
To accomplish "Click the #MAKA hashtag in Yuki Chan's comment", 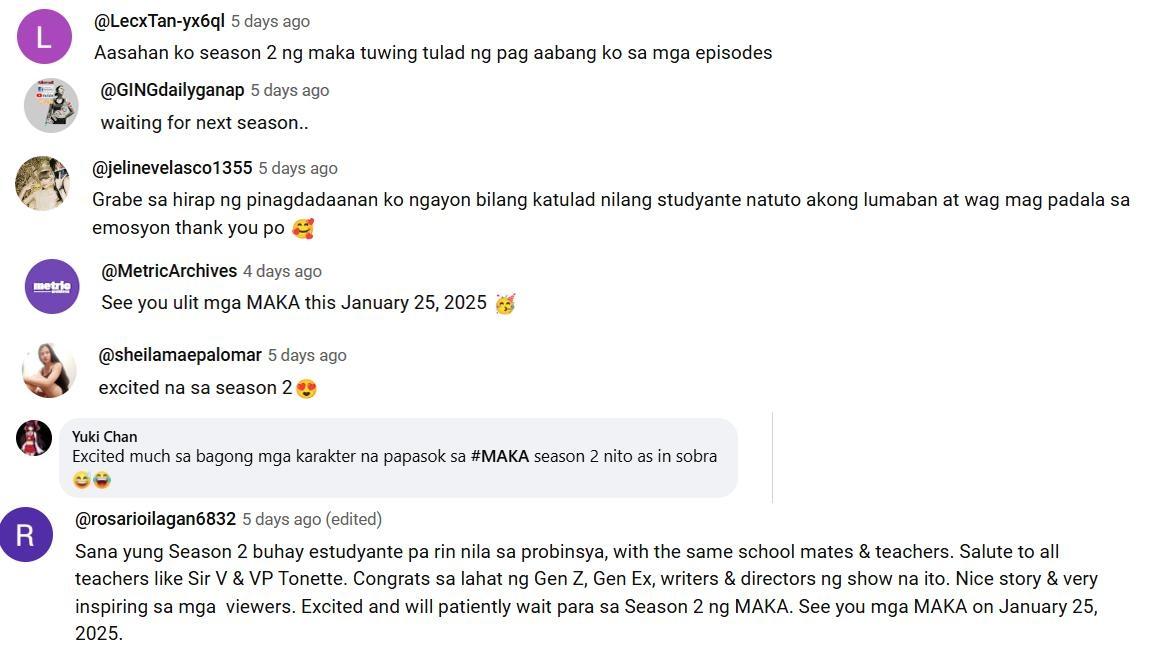I will point(499,456).
